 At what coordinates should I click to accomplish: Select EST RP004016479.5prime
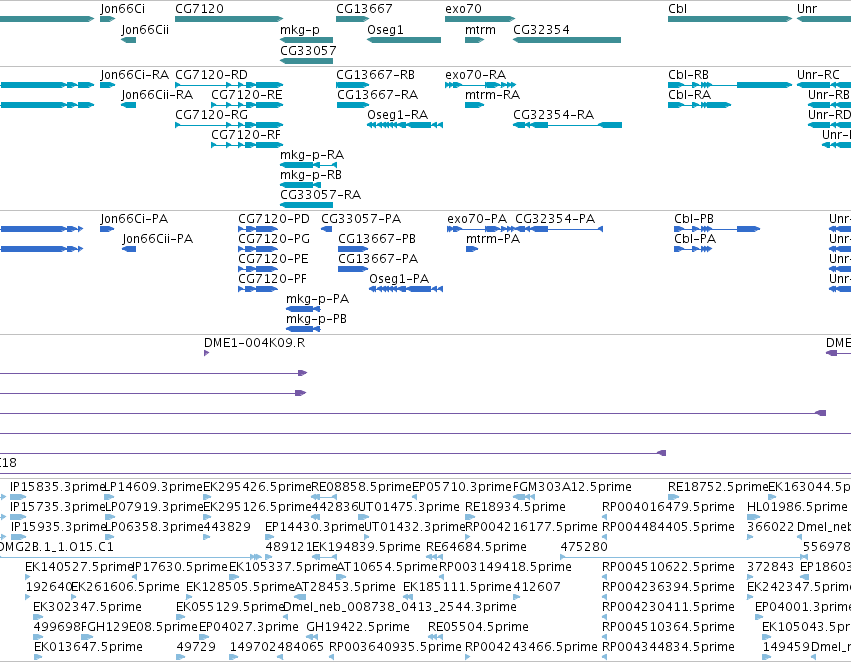[605, 517]
